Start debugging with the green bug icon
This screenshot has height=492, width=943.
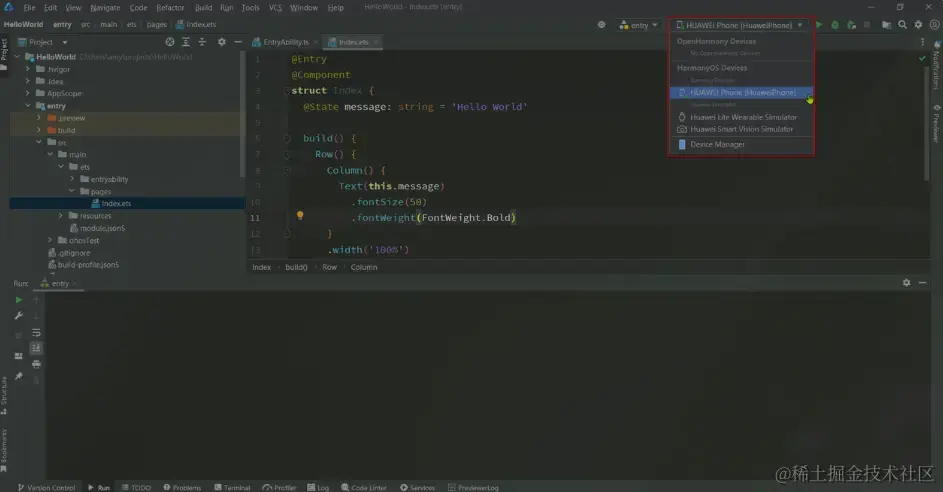[835, 25]
